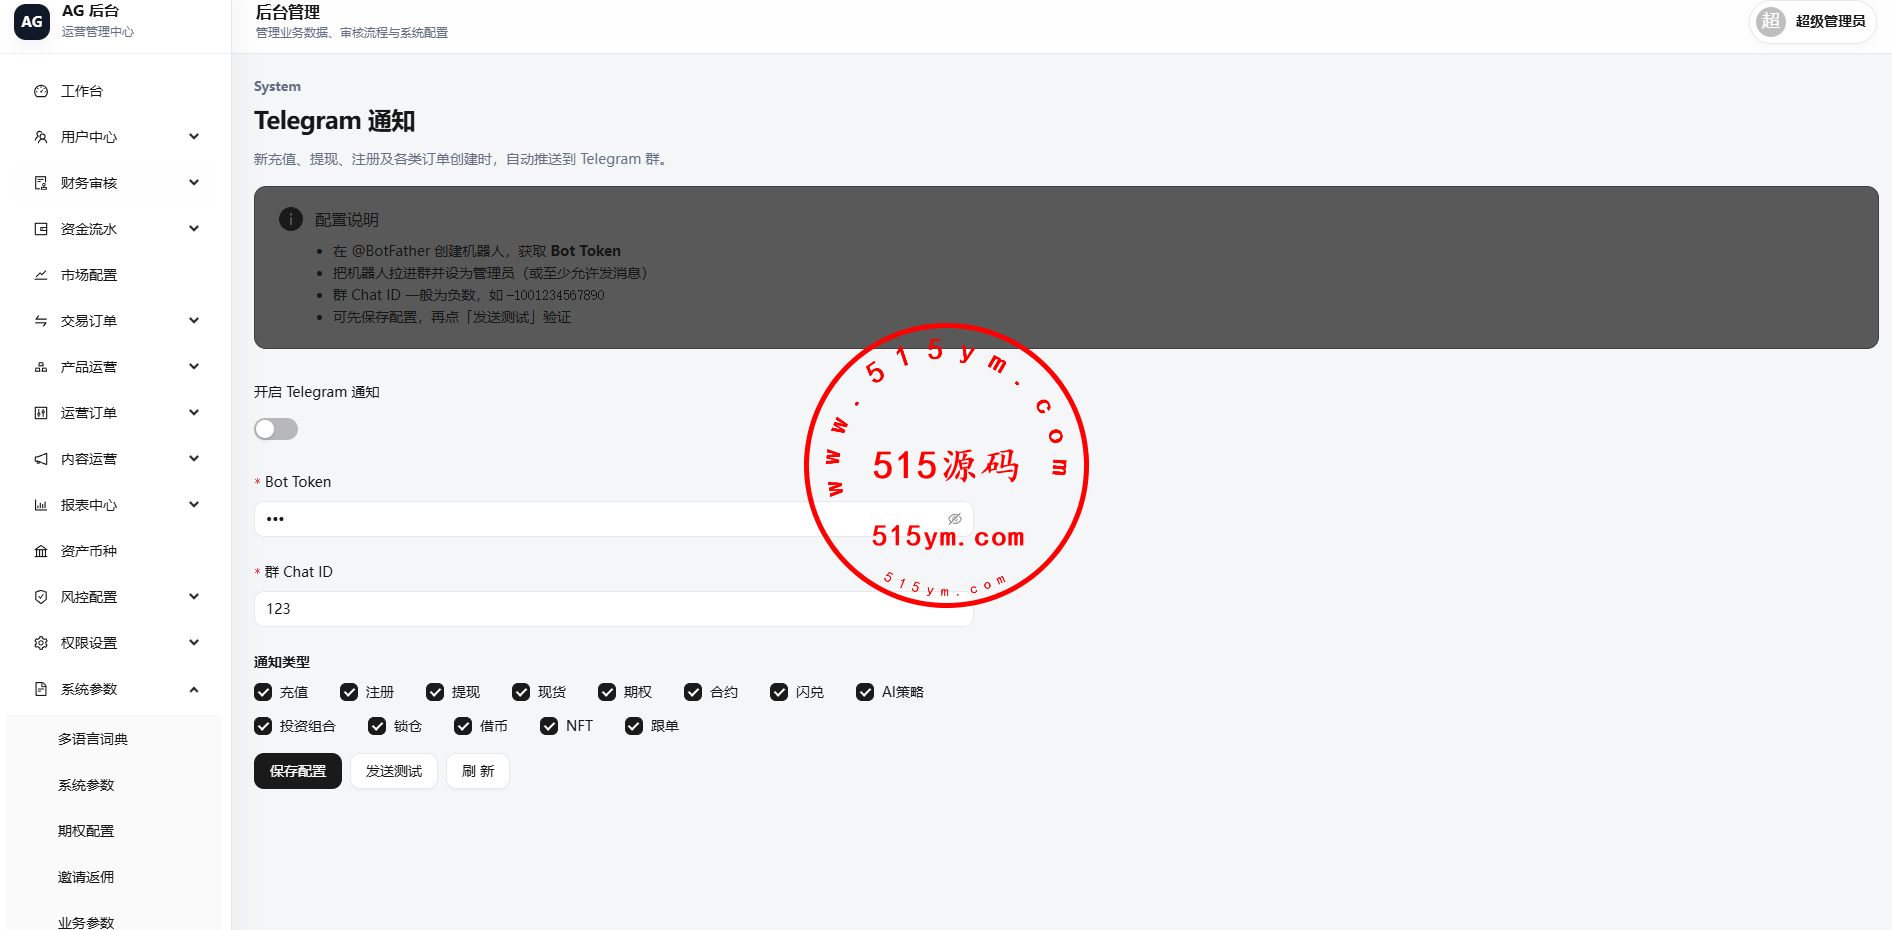Click the 系统参数 document icon
This screenshot has height=930, width=1892.
[41, 689]
